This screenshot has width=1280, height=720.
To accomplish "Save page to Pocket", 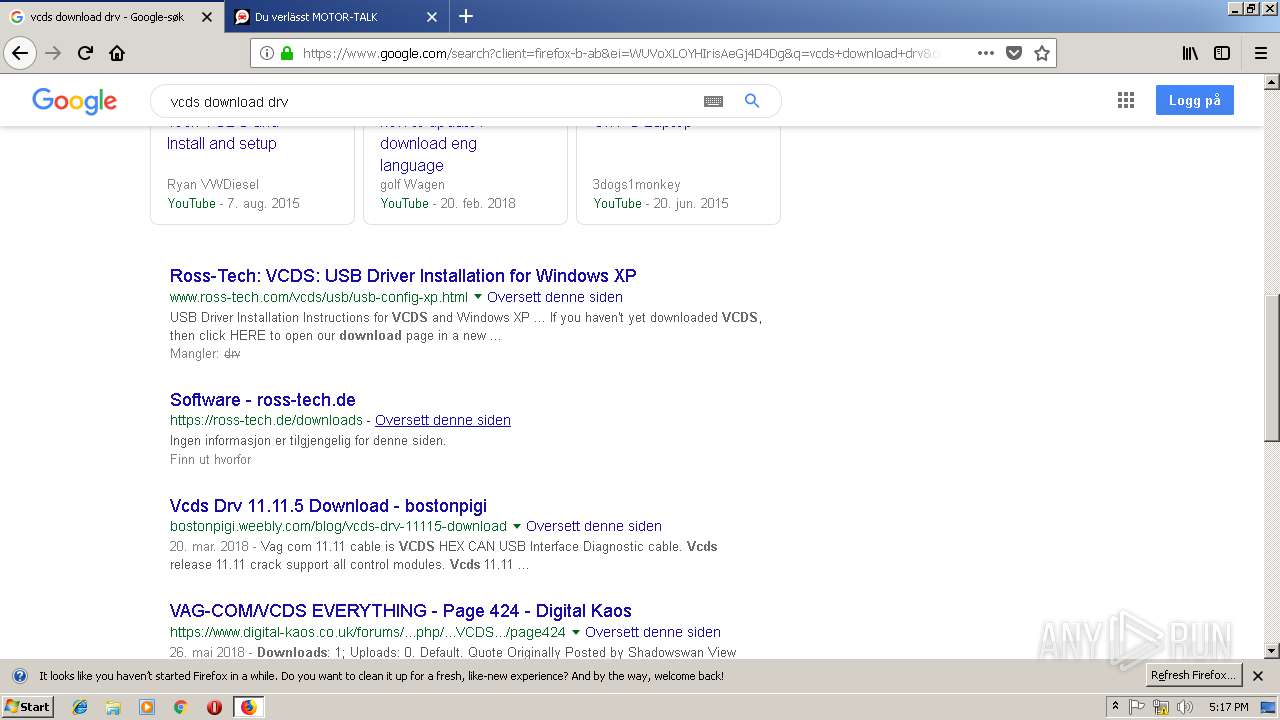I will [1014, 53].
